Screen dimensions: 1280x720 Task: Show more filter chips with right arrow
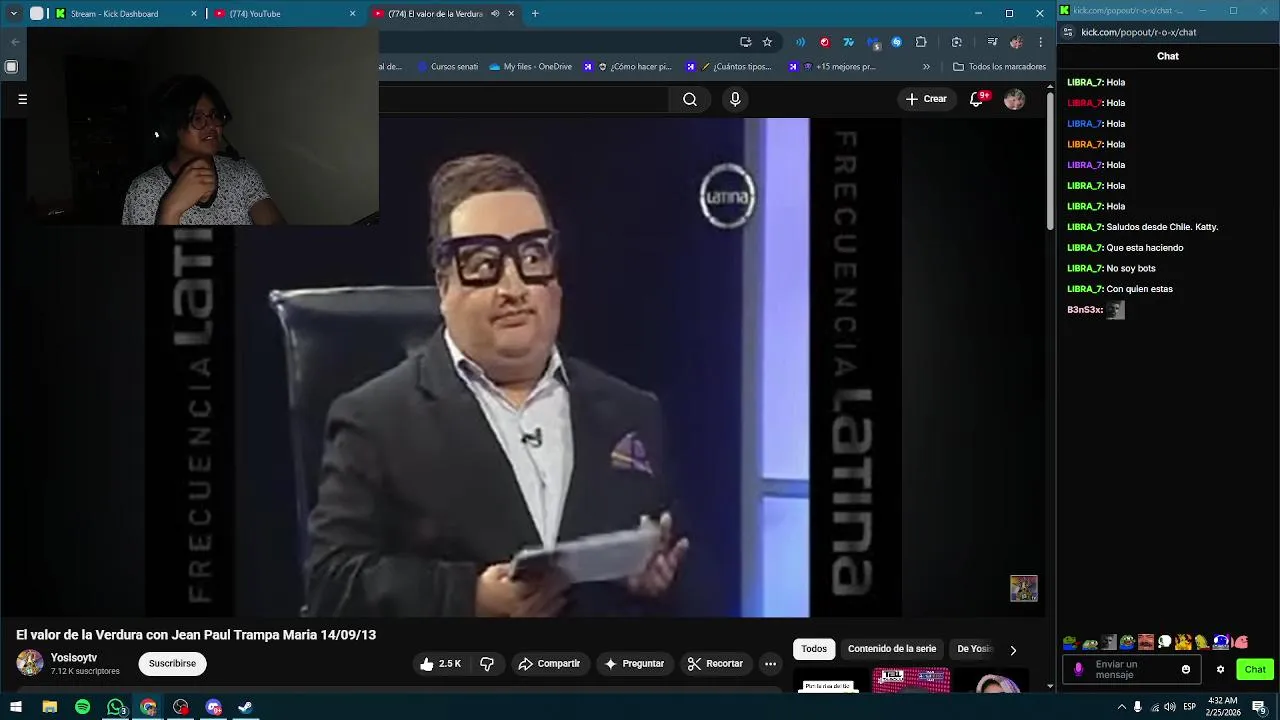[x=1013, y=650]
